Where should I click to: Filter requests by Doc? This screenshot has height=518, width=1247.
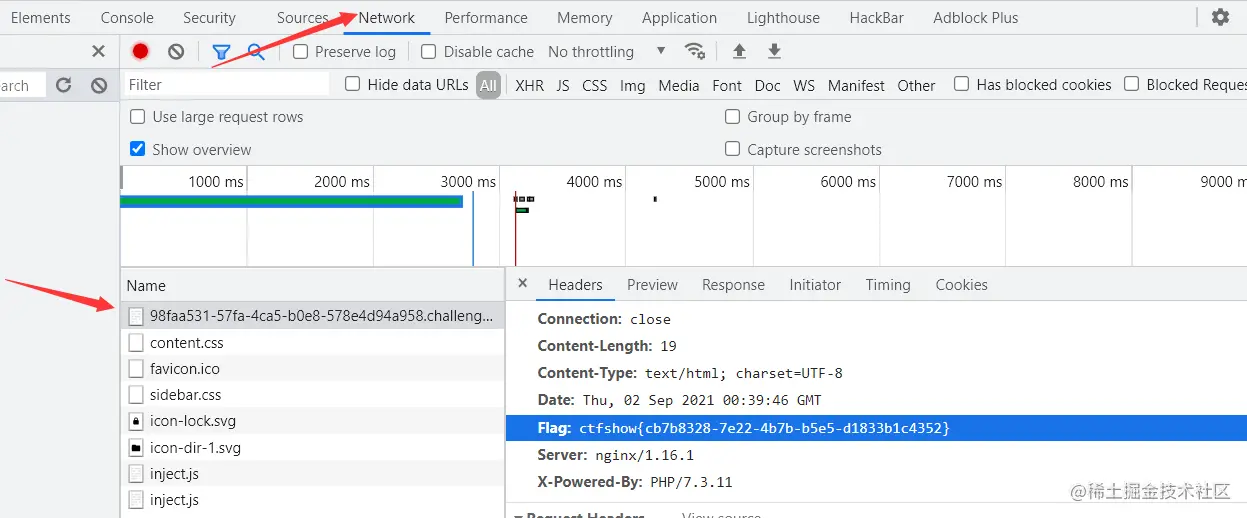(x=767, y=85)
